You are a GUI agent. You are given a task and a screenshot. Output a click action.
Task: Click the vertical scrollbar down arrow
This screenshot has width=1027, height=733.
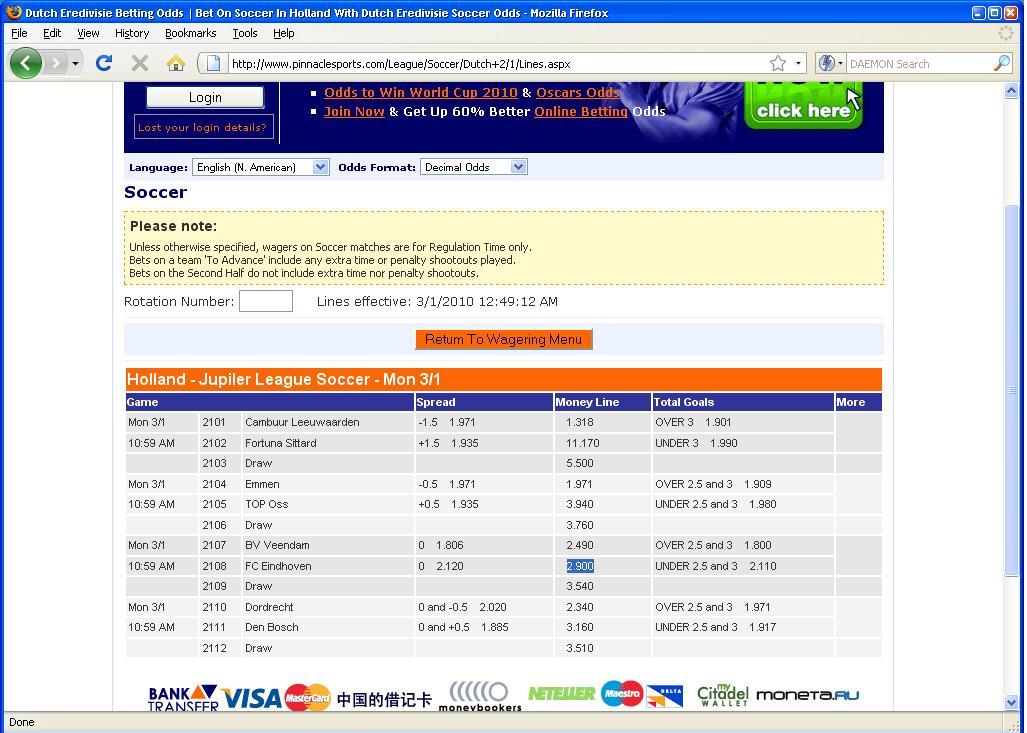pos(1011,702)
